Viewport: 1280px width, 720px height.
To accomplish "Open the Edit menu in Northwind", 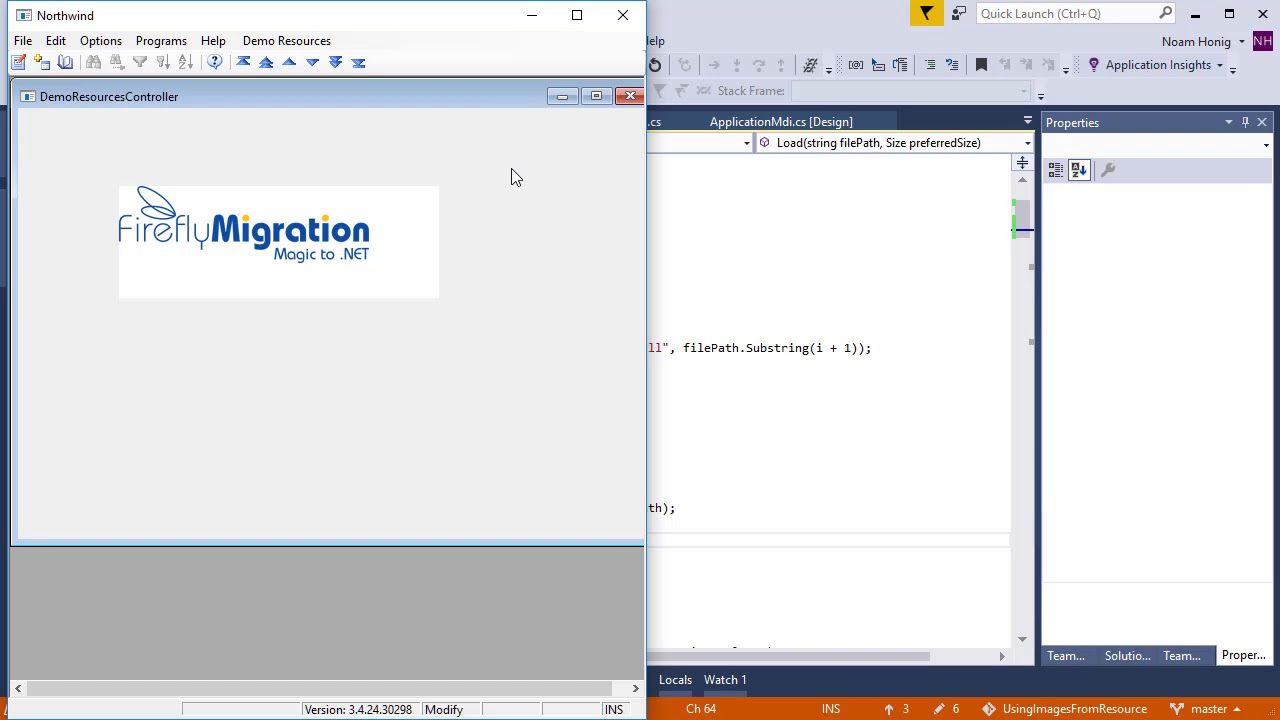I will [56, 41].
